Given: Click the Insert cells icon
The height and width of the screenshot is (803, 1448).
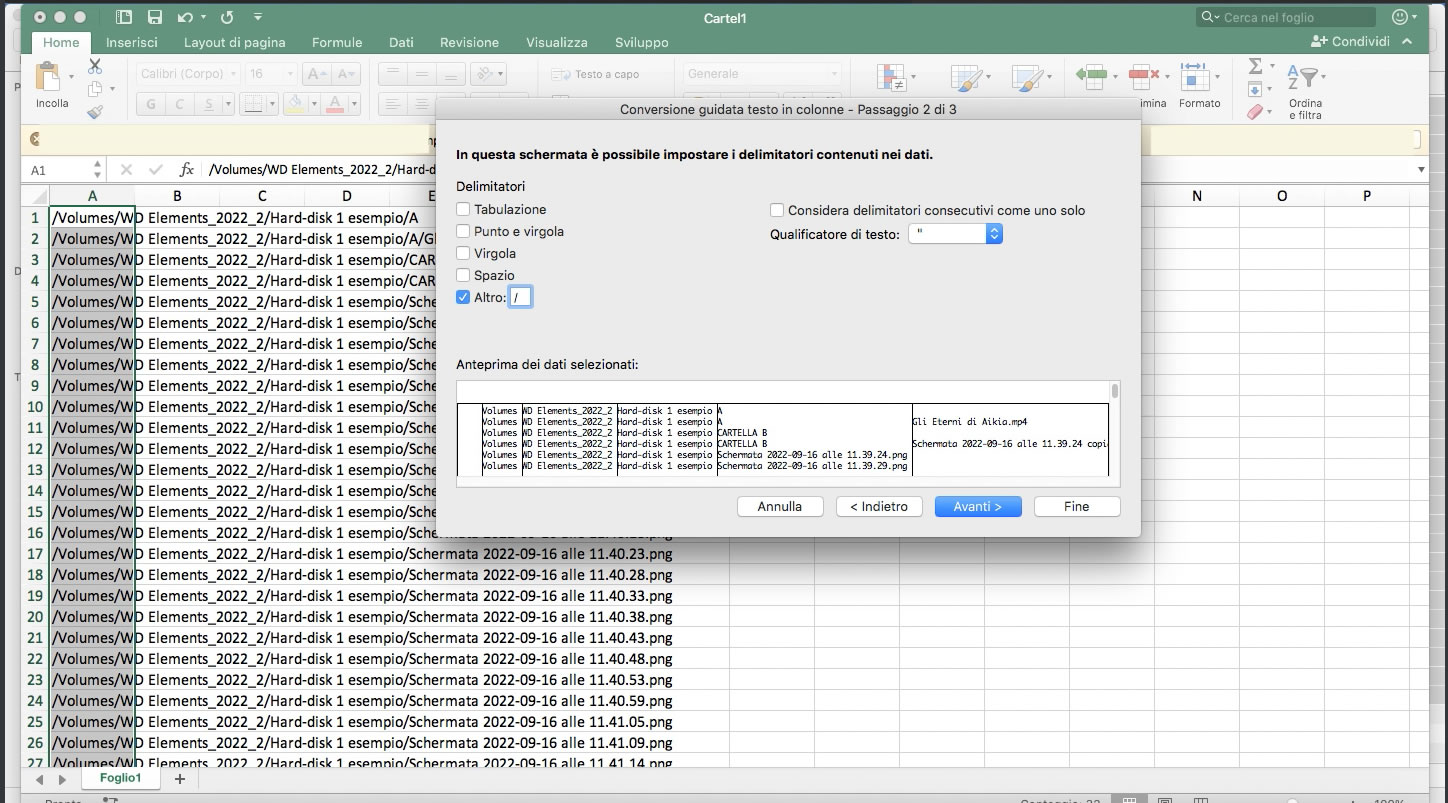Looking at the screenshot, I should (1091, 75).
